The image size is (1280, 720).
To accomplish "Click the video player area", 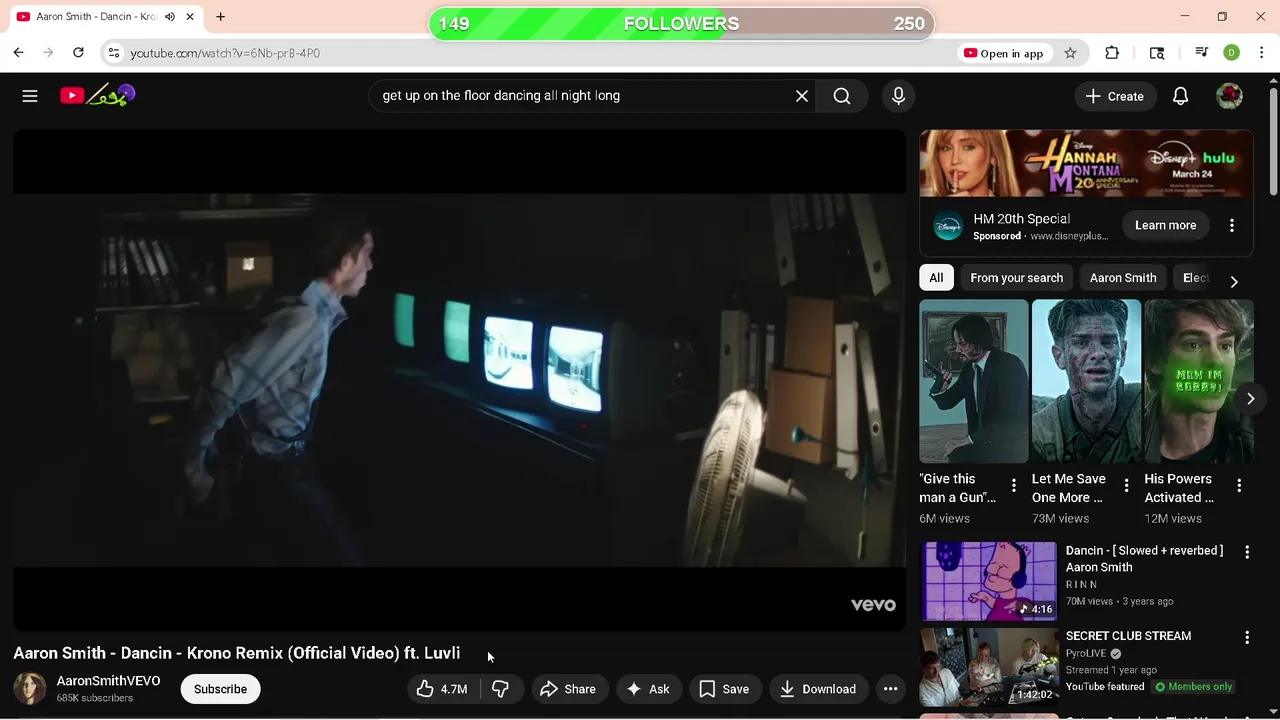I will (x=459, y=380).
